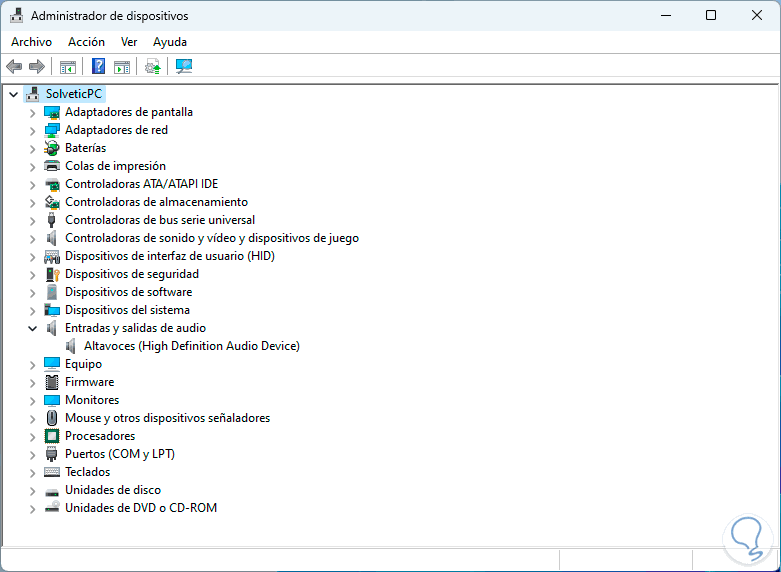Image resolution: width=781 pixels, height=572 pixels.
Task: Collapse Entradas y salidas de audio
Action: [x=32, y=328]
